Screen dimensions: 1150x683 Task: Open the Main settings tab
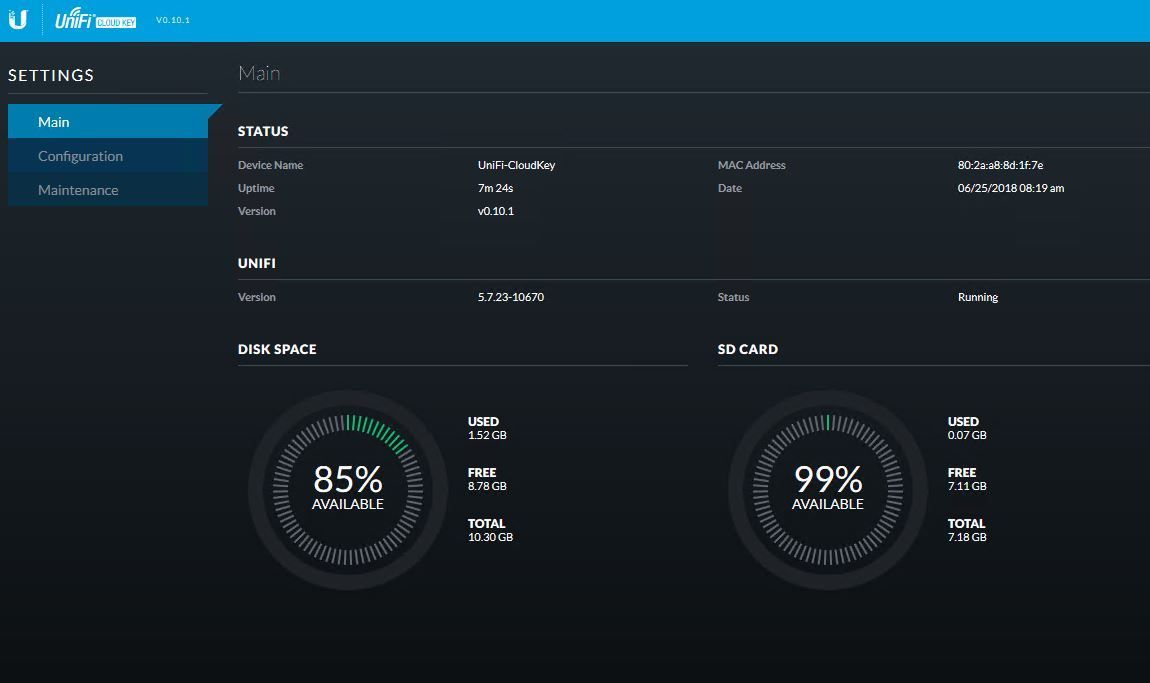pyautogui.click(x=54, y=122)
